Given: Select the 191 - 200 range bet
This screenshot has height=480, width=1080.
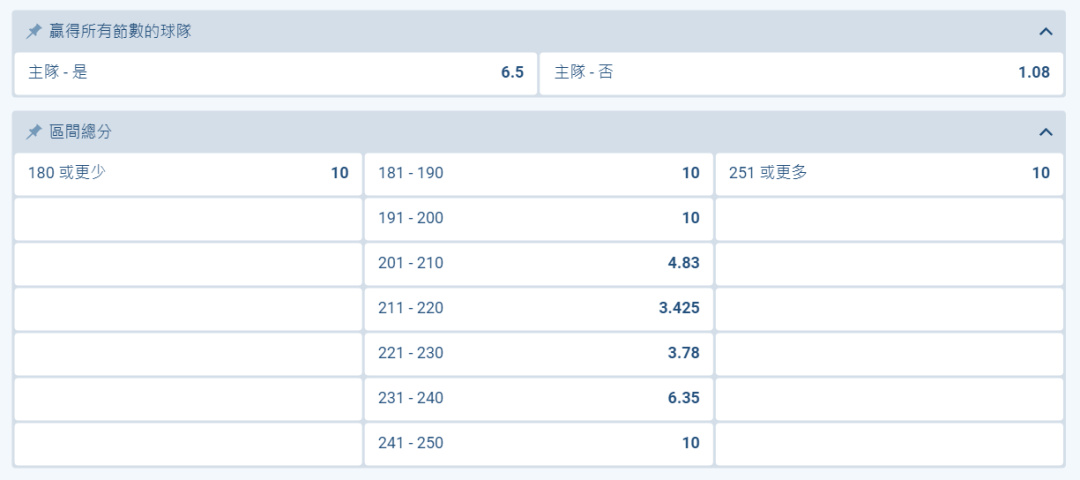Looking at the screenshot, I should pos(538,218).
